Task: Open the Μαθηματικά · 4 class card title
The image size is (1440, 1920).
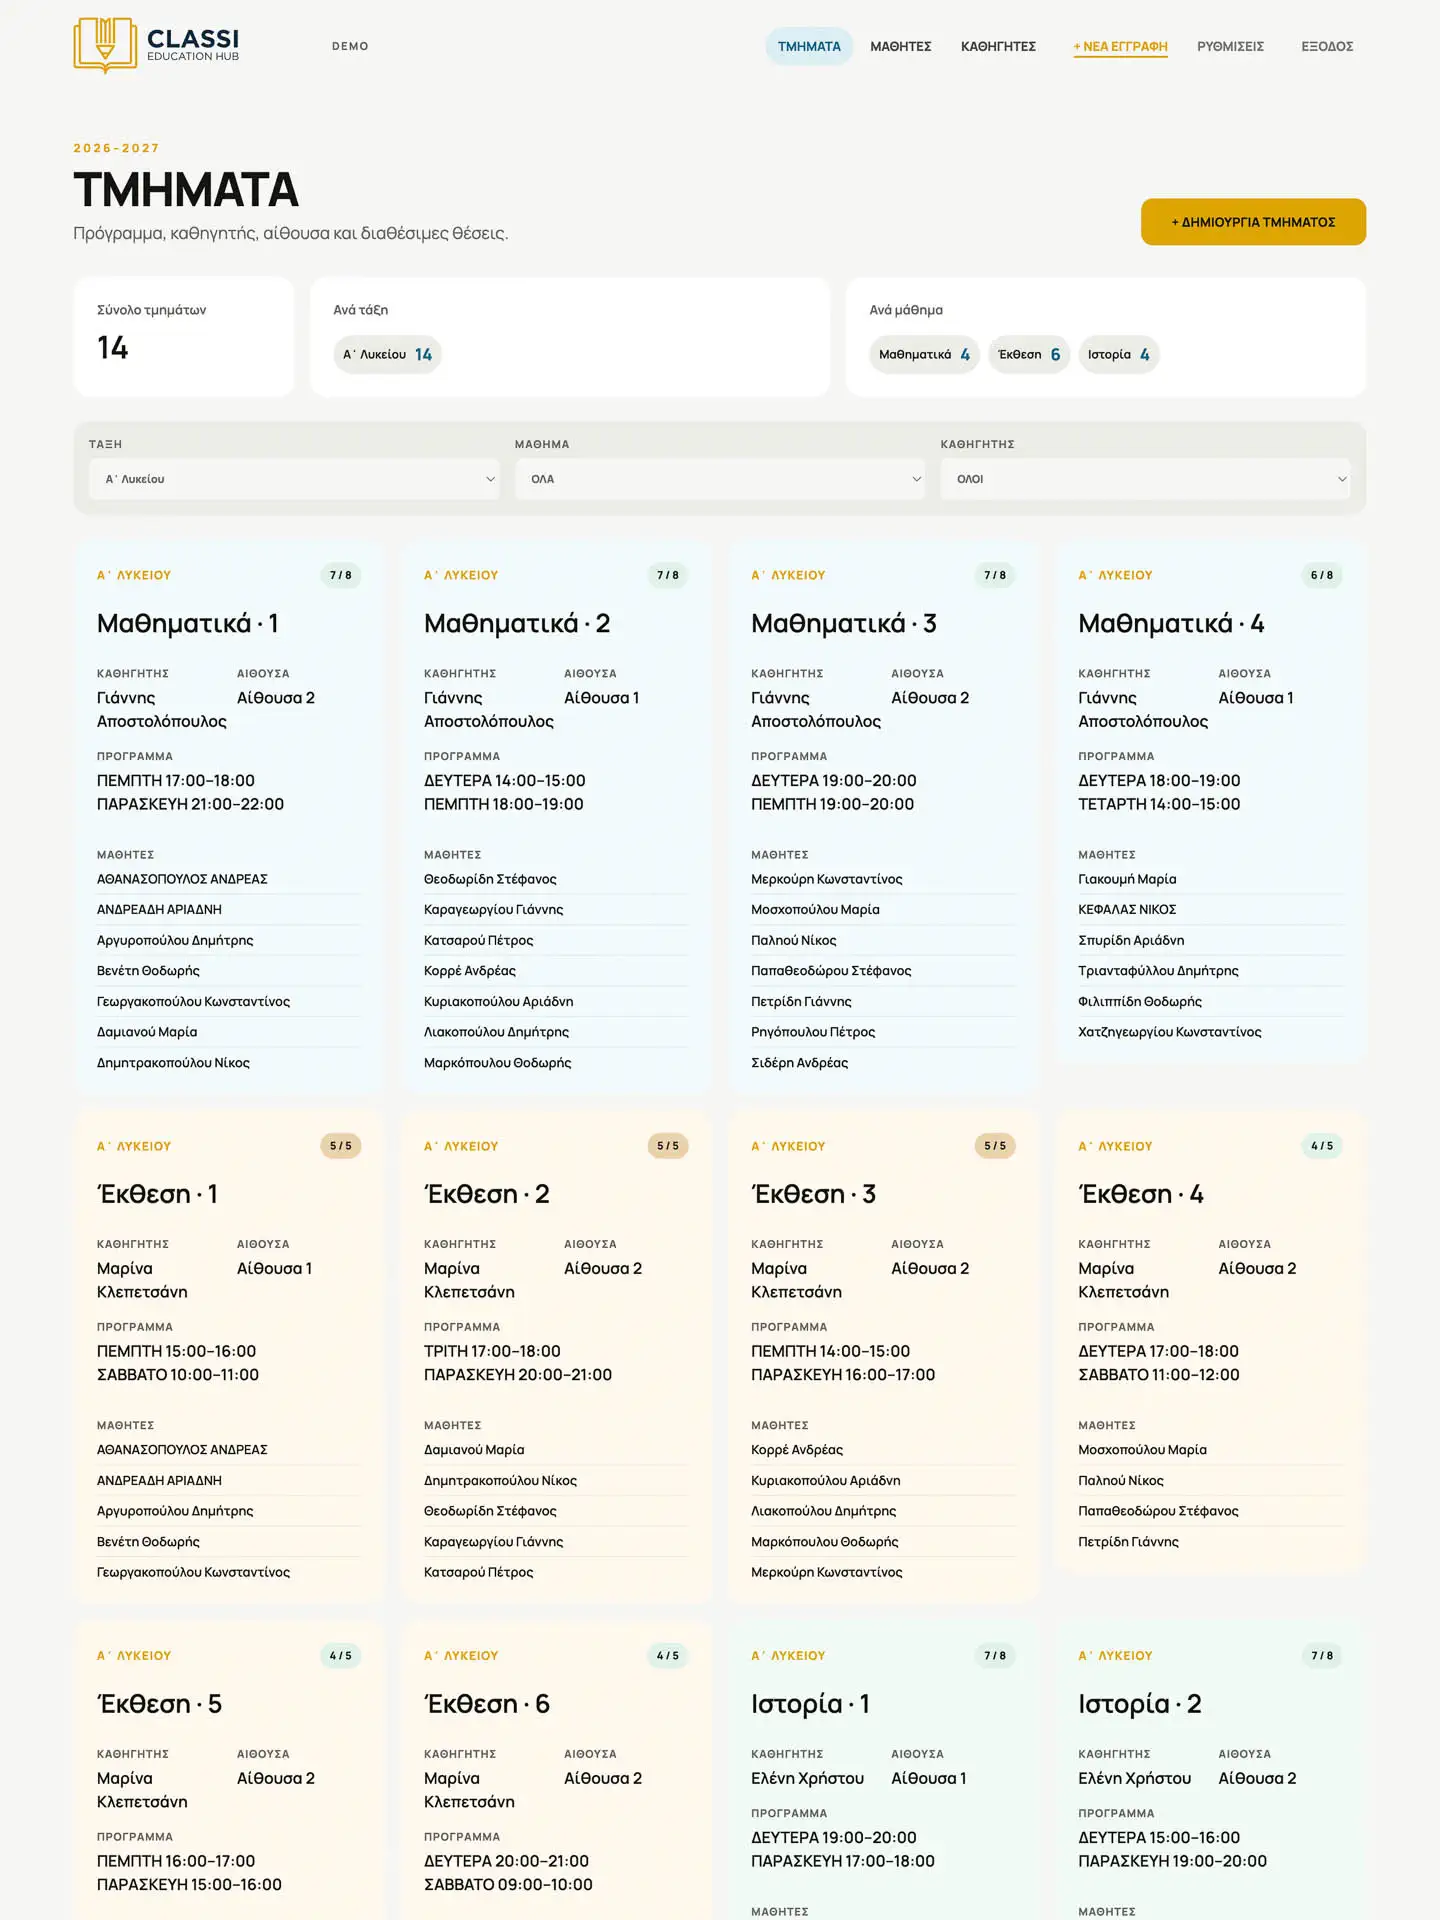Action: pyautogui.click(x=1171, y=624)
